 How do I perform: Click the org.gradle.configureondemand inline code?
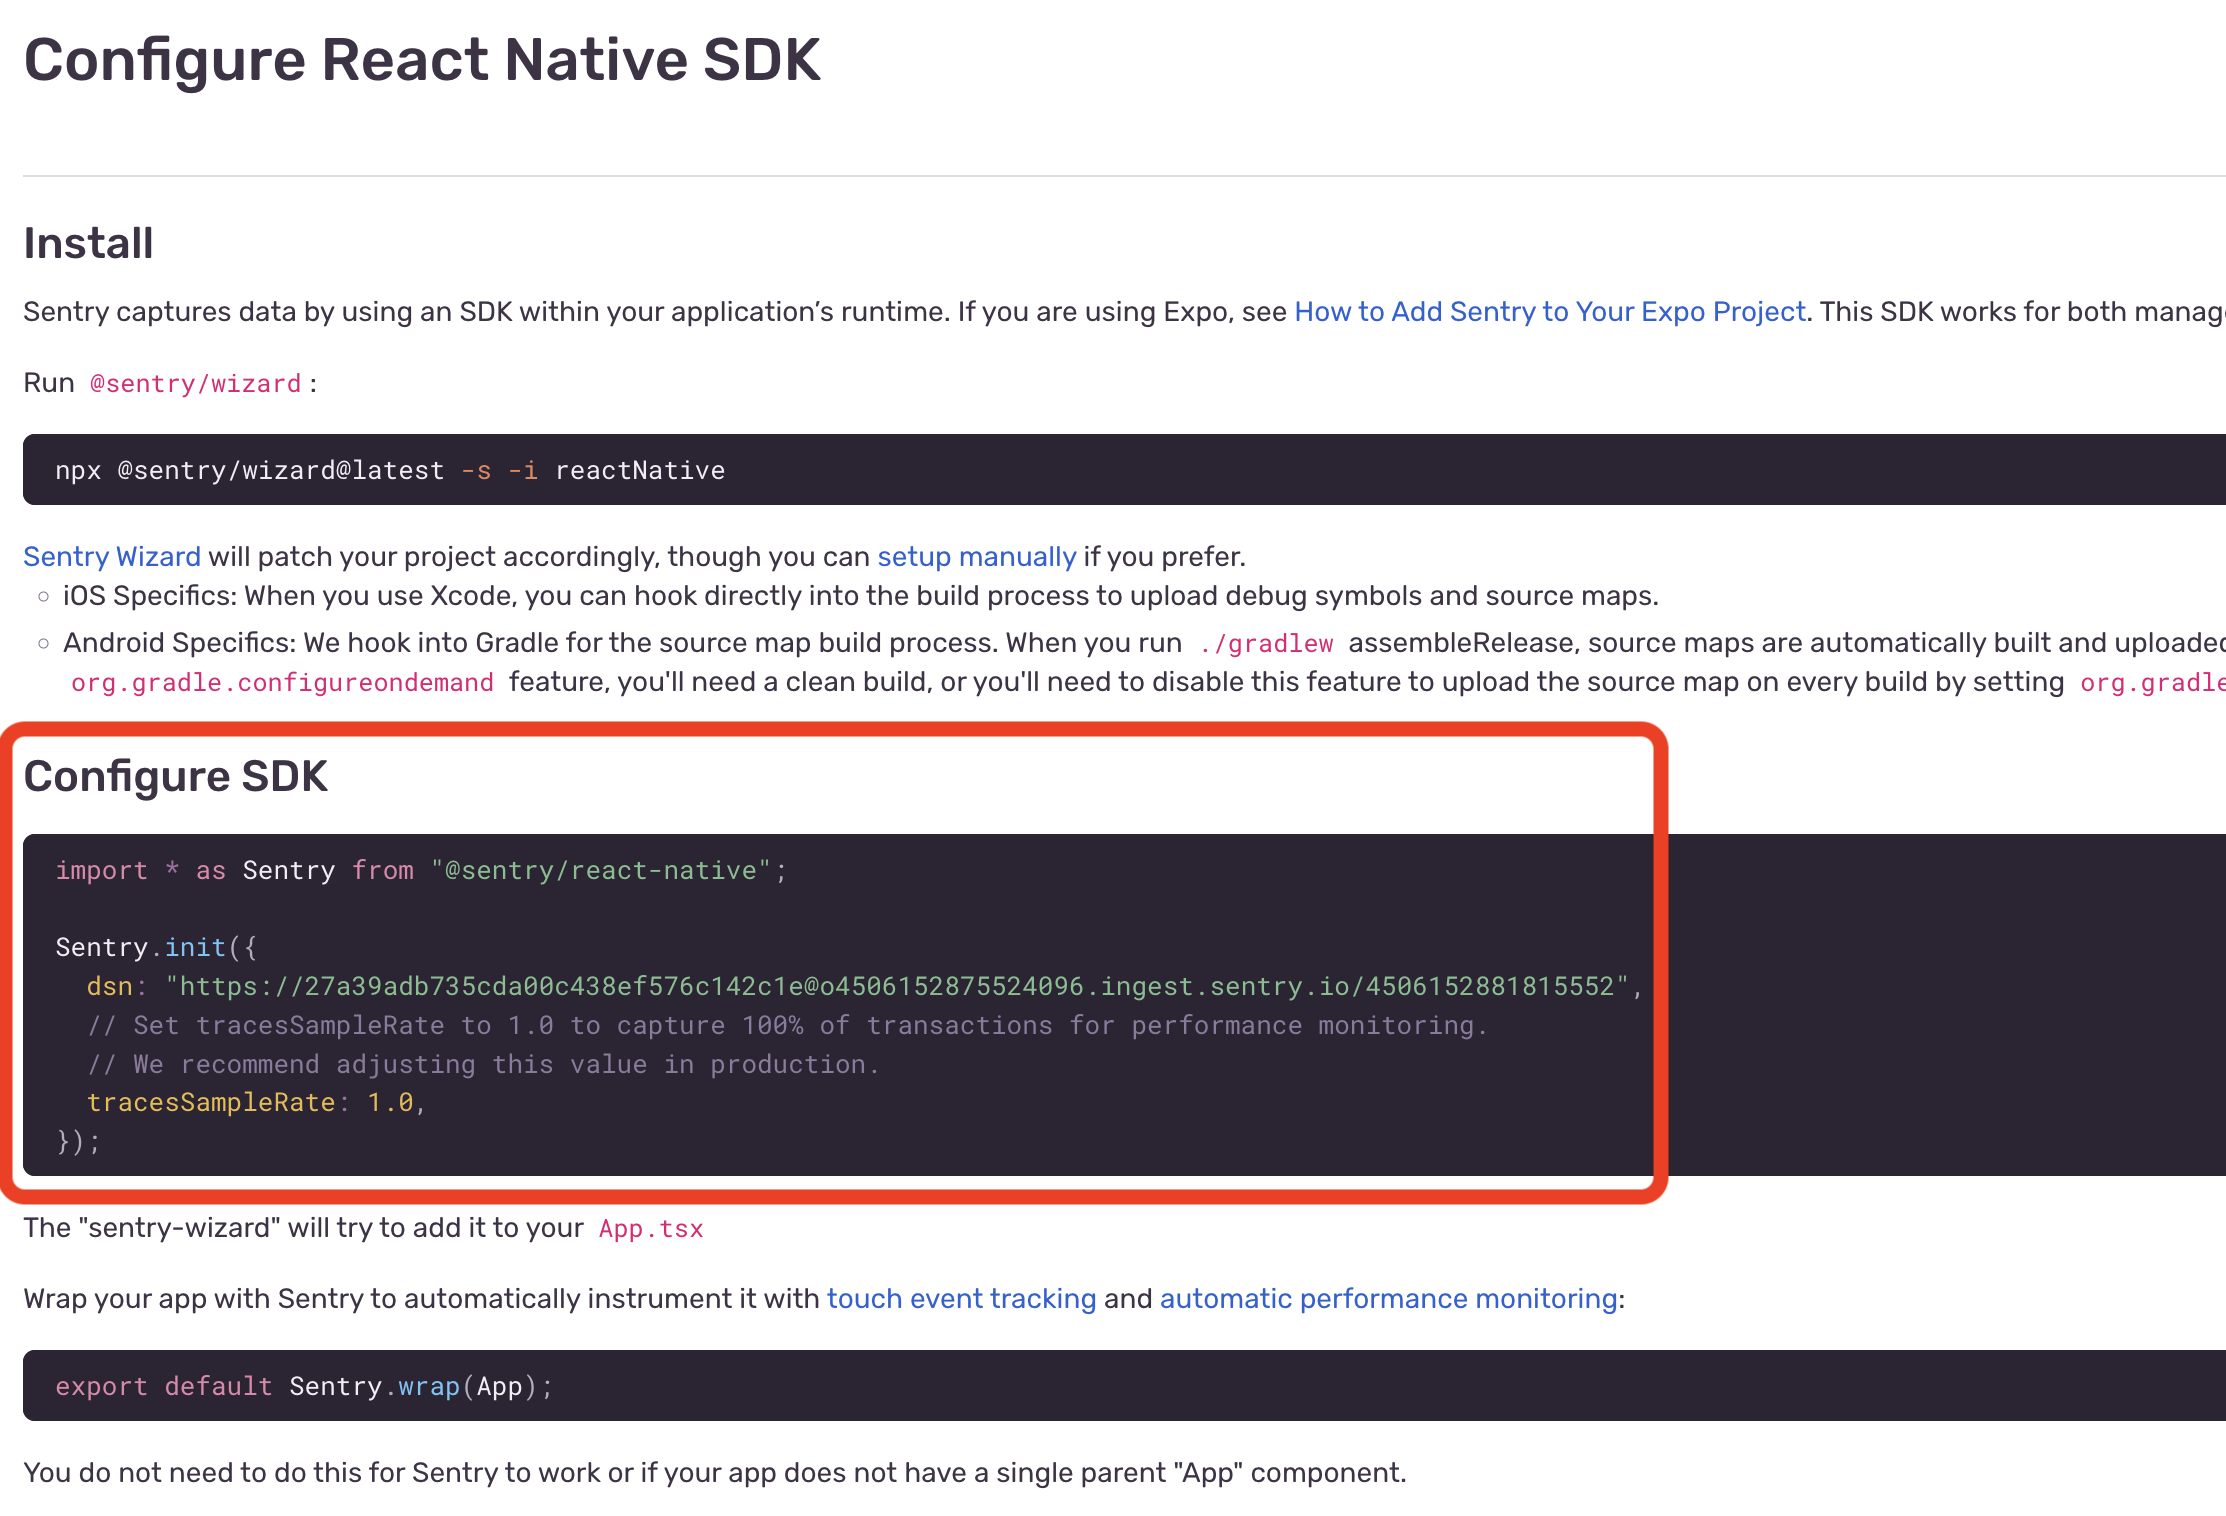coord(283,683)
